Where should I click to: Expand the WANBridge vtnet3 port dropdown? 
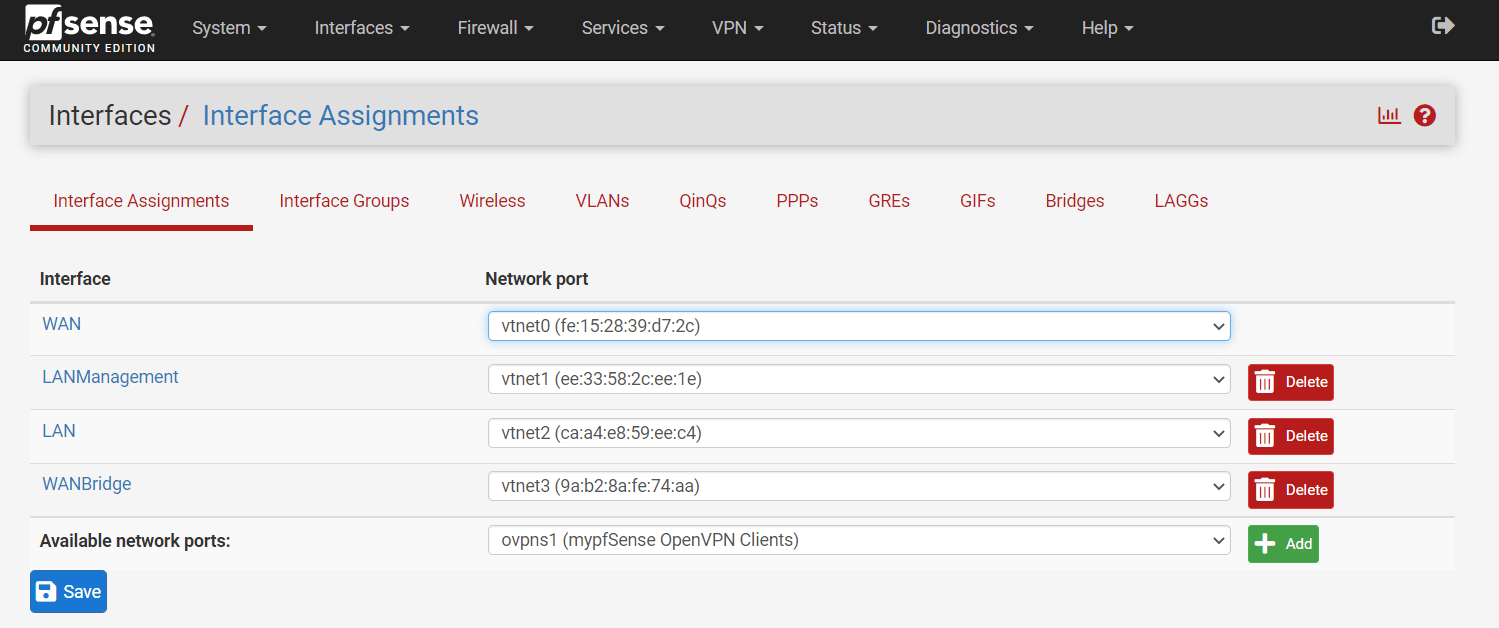(x=859, y=487)
